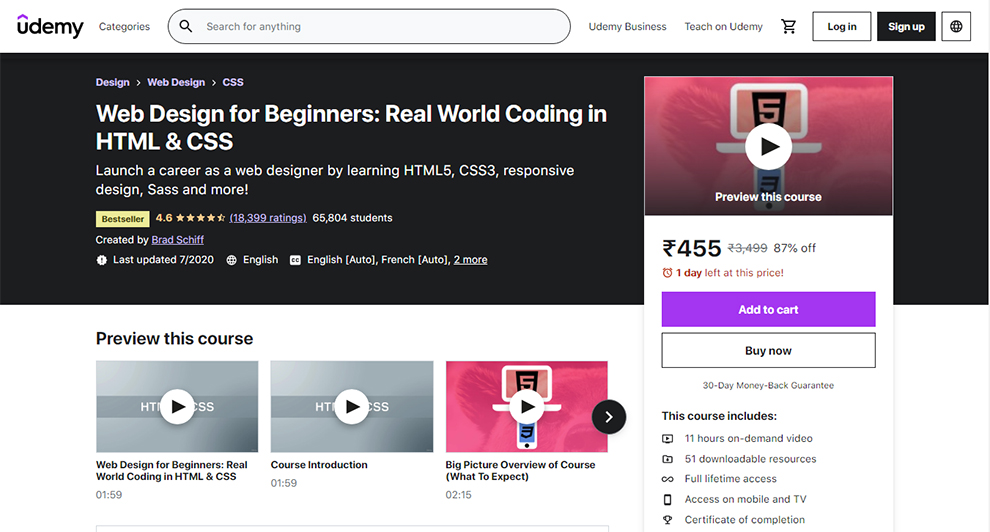Click the 4.6 rating number
Viewport: 990px width, 532px height.
coord(164,218)
